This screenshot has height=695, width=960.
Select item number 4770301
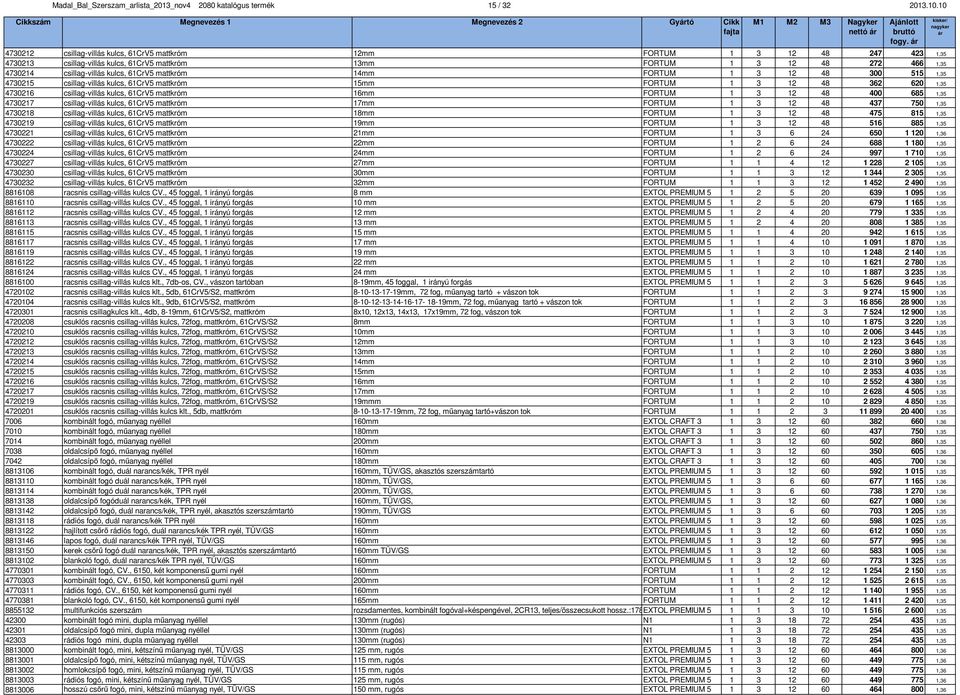pyautogui.click(x=20, y=570)
